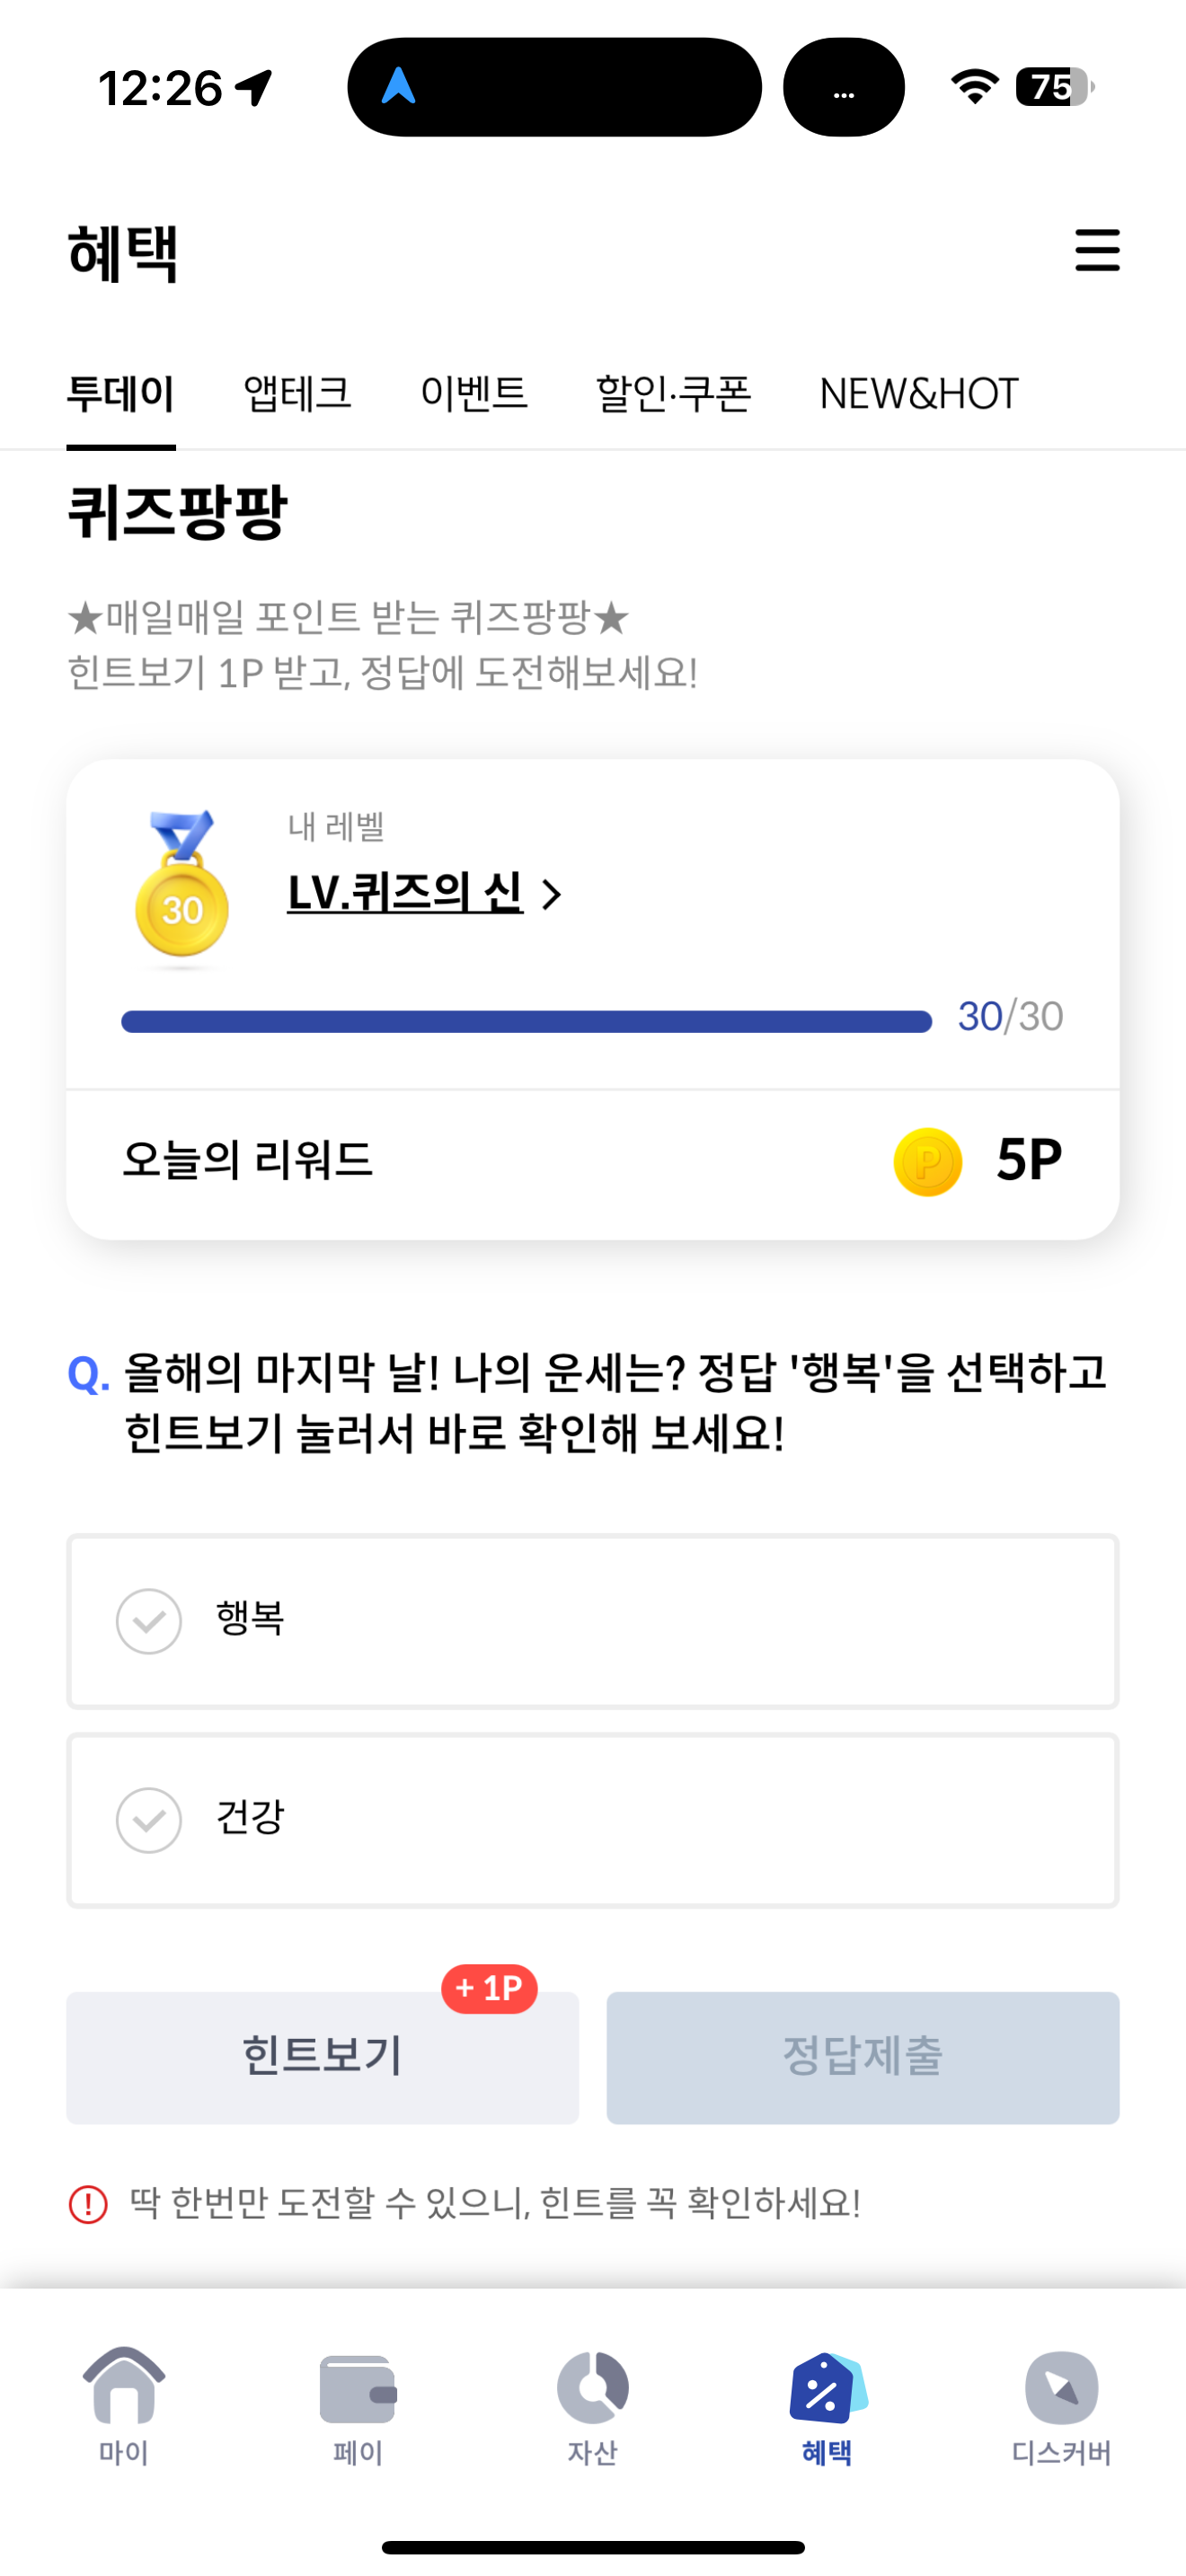Select the 건강 answer check circle
This screenshot has height=2576, width=1186.
pyautogui.click(x=149, y=1820)
